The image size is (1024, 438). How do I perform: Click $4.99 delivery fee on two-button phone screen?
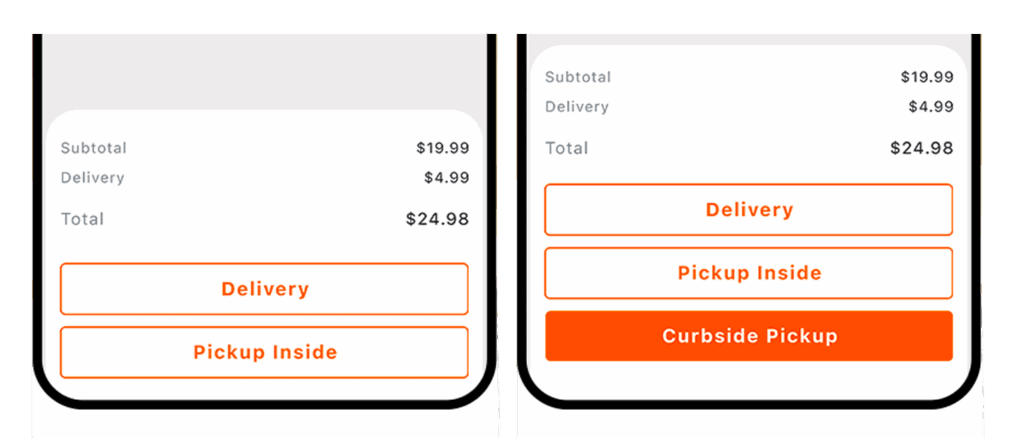(x=446, y=178)
